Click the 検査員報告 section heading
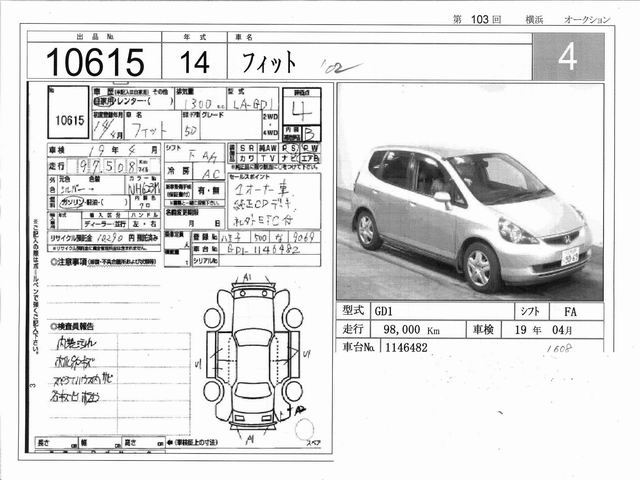Viewport: 640px width, 480px height. 72,327
